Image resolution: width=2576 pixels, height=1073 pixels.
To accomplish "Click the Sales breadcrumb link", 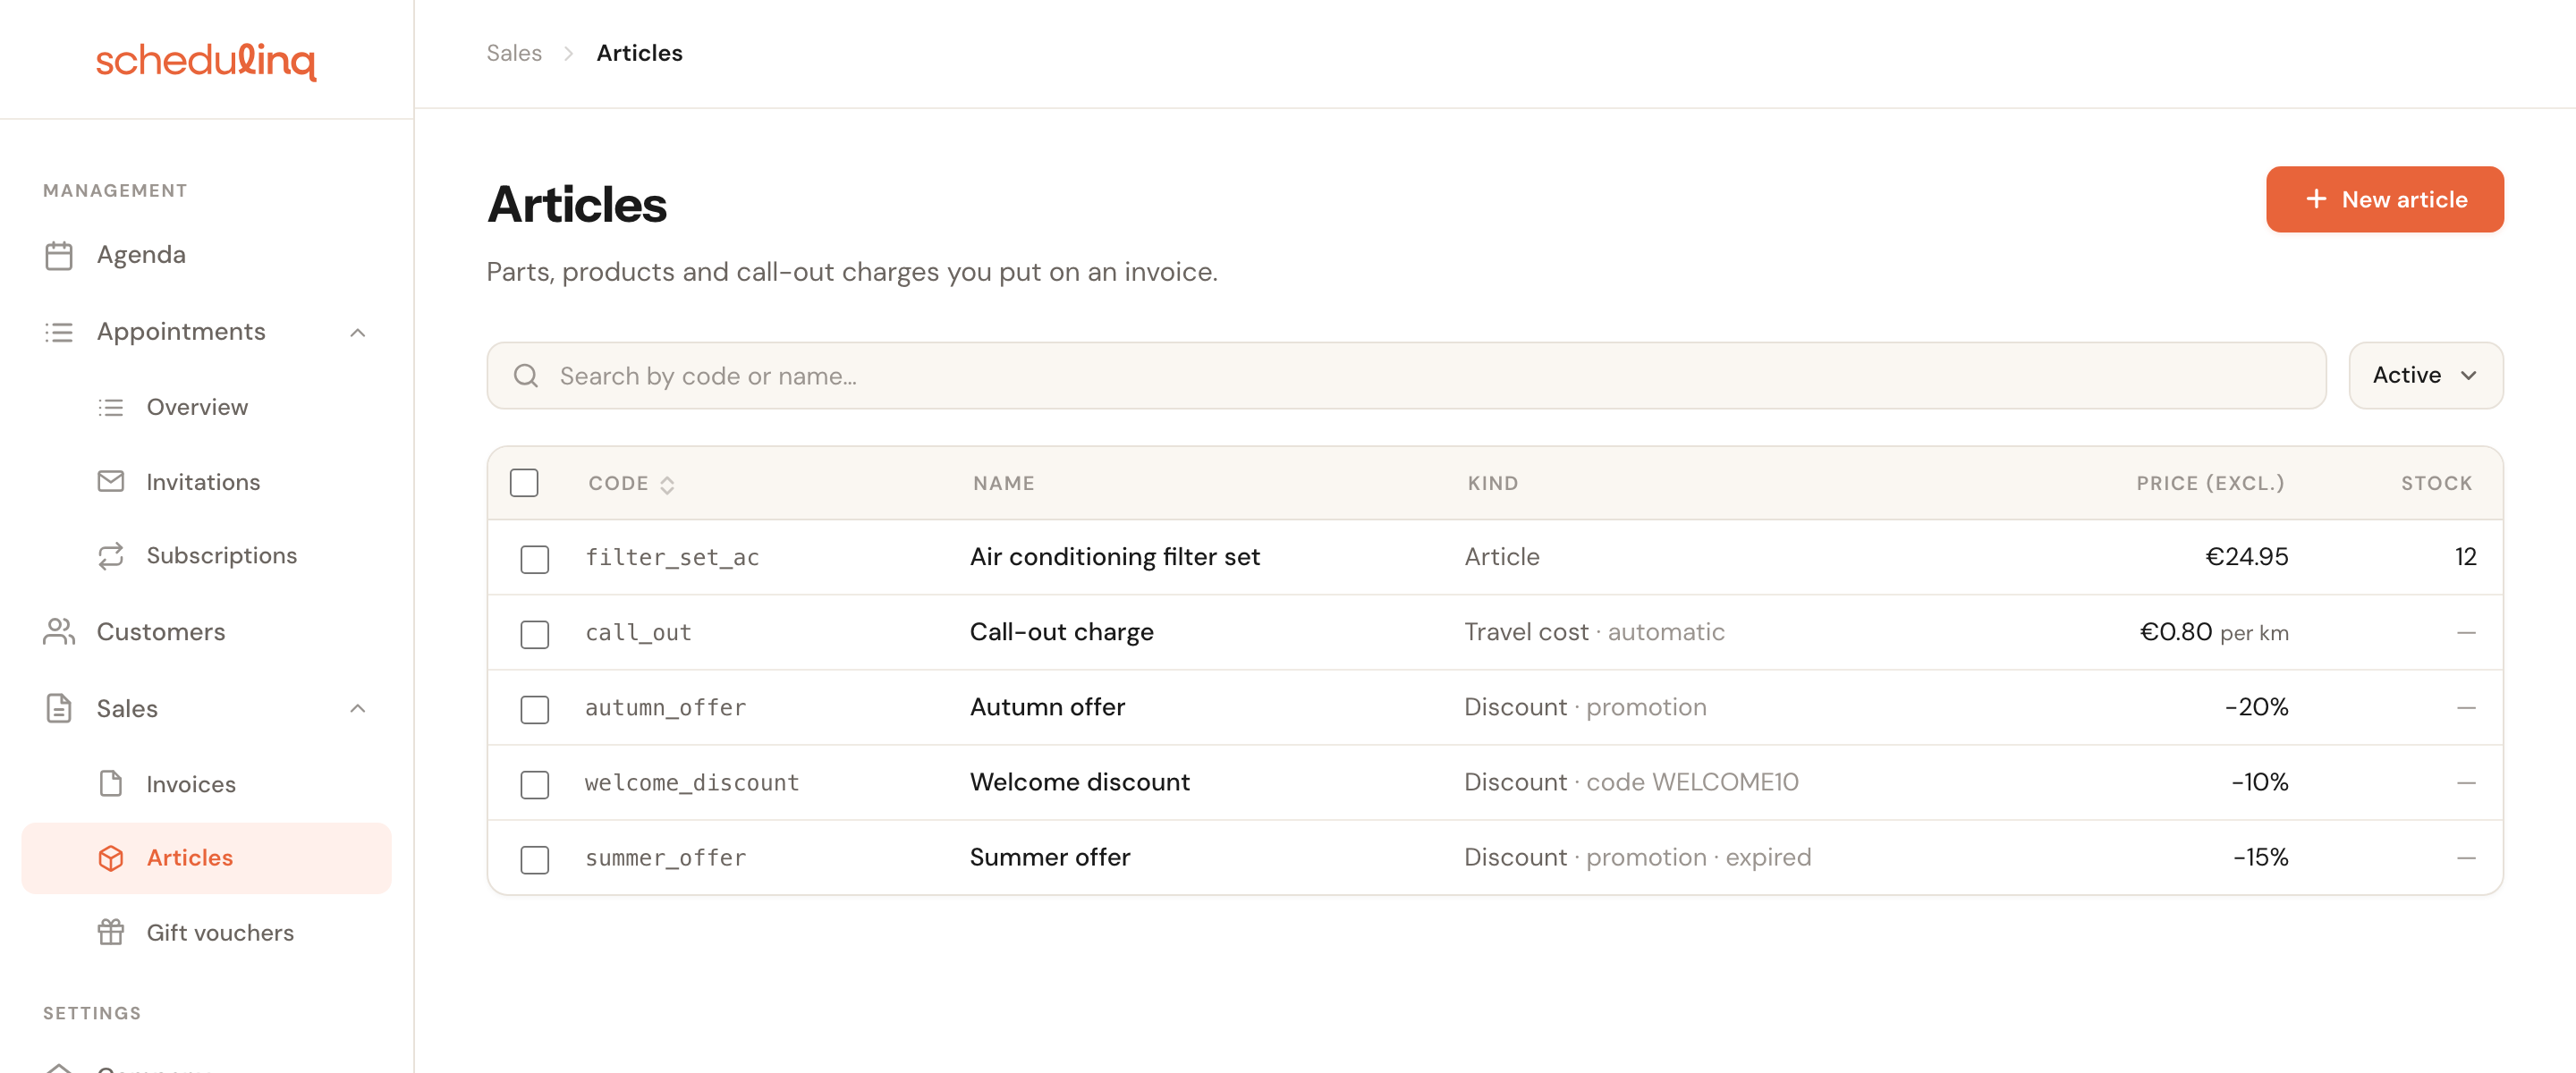I will click(x=514, y=53).
